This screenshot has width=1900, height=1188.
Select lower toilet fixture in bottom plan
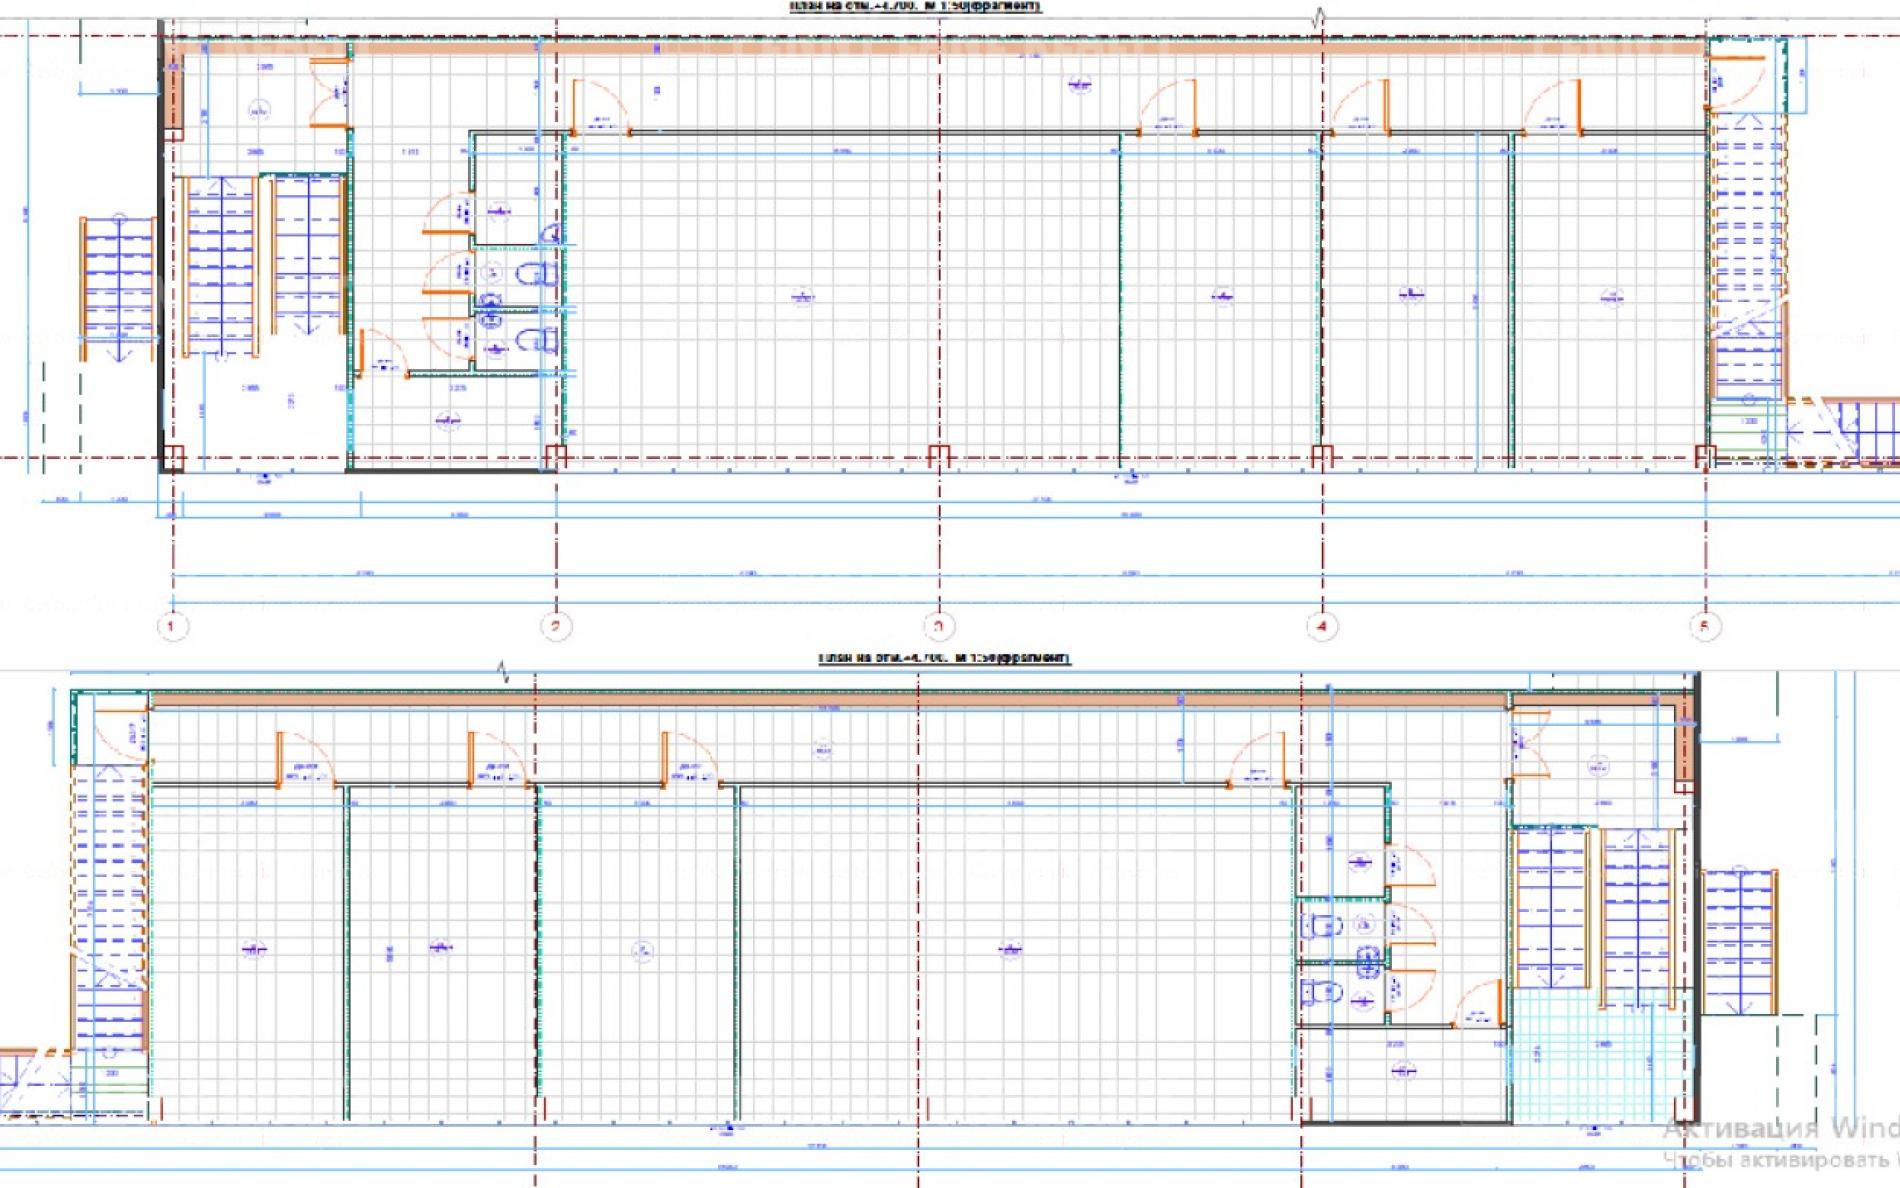(x=1322, y=993)
